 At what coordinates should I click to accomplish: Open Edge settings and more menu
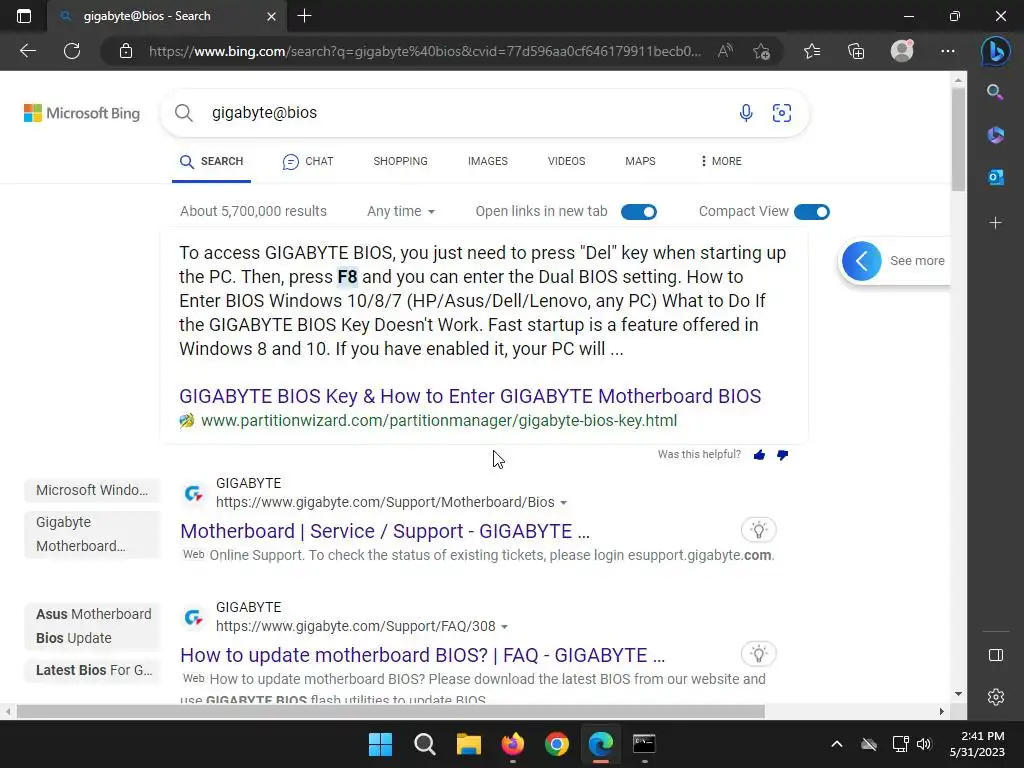(x=948, y=51)
